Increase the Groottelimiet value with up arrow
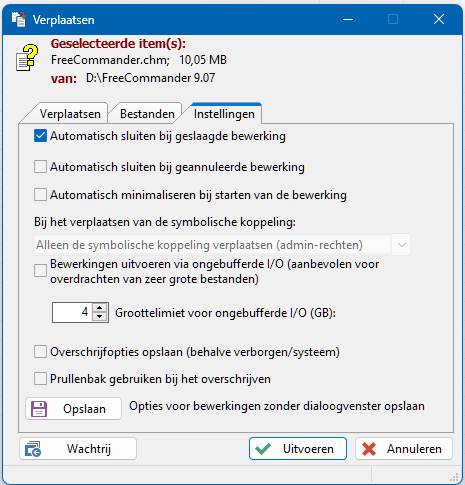 [100, 308]
